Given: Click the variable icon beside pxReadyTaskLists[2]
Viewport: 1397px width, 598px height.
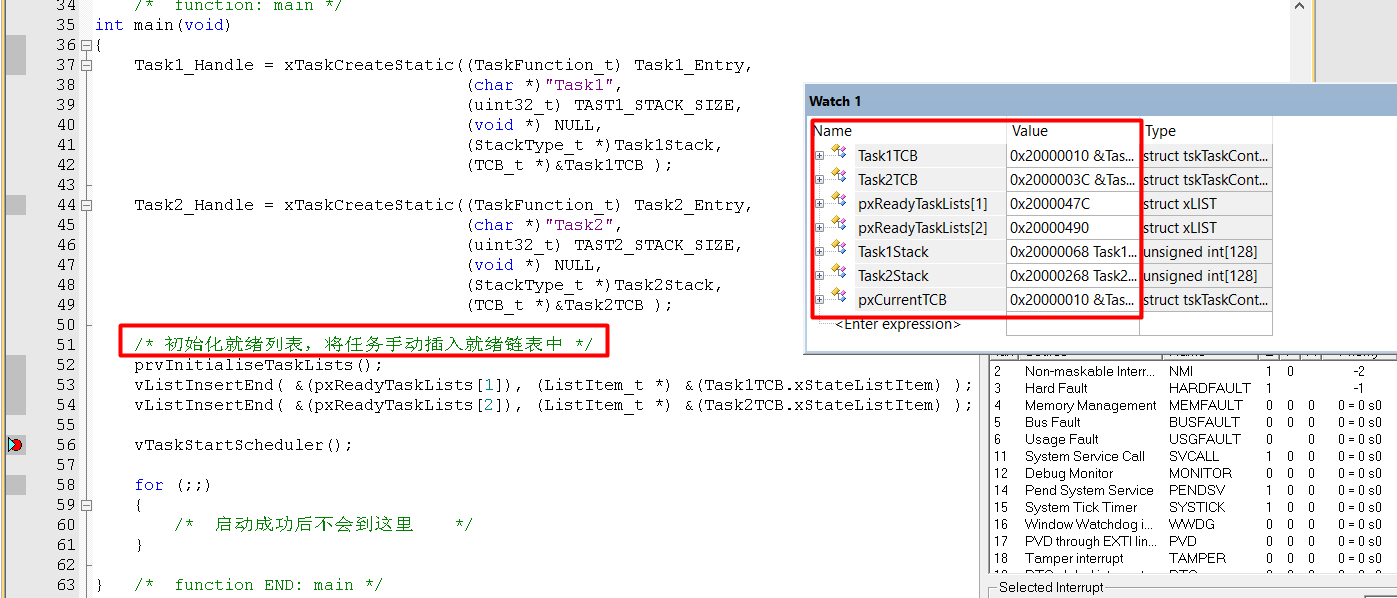Looking at the screenshot, I should point(839,226).
